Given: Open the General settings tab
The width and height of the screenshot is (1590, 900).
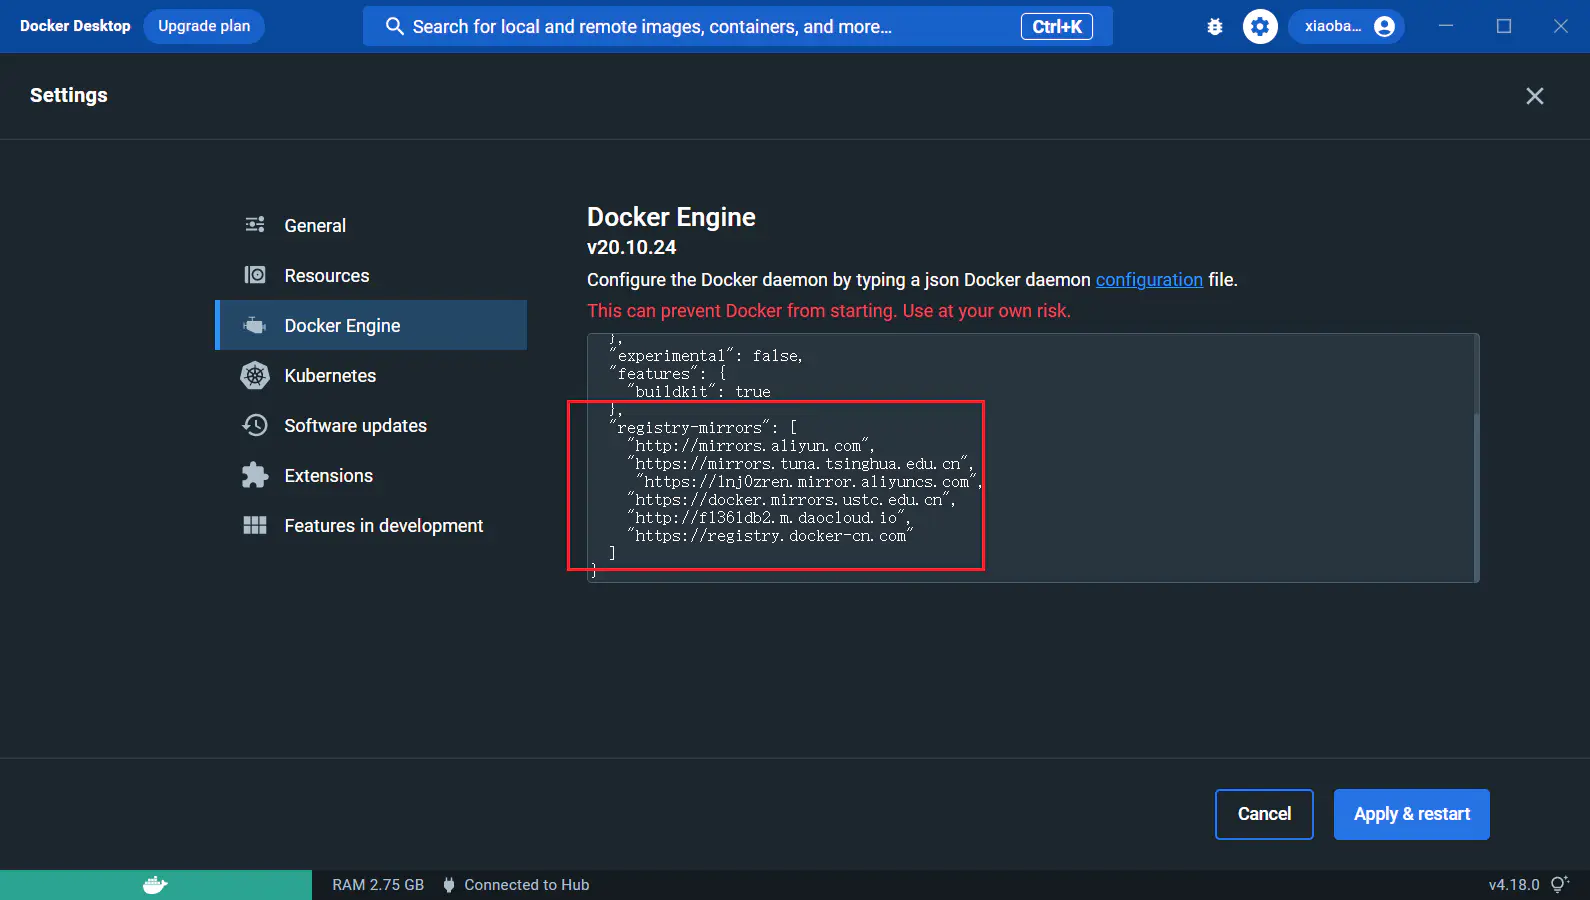Looking at the screenshot, I should [x=371, y=225].
